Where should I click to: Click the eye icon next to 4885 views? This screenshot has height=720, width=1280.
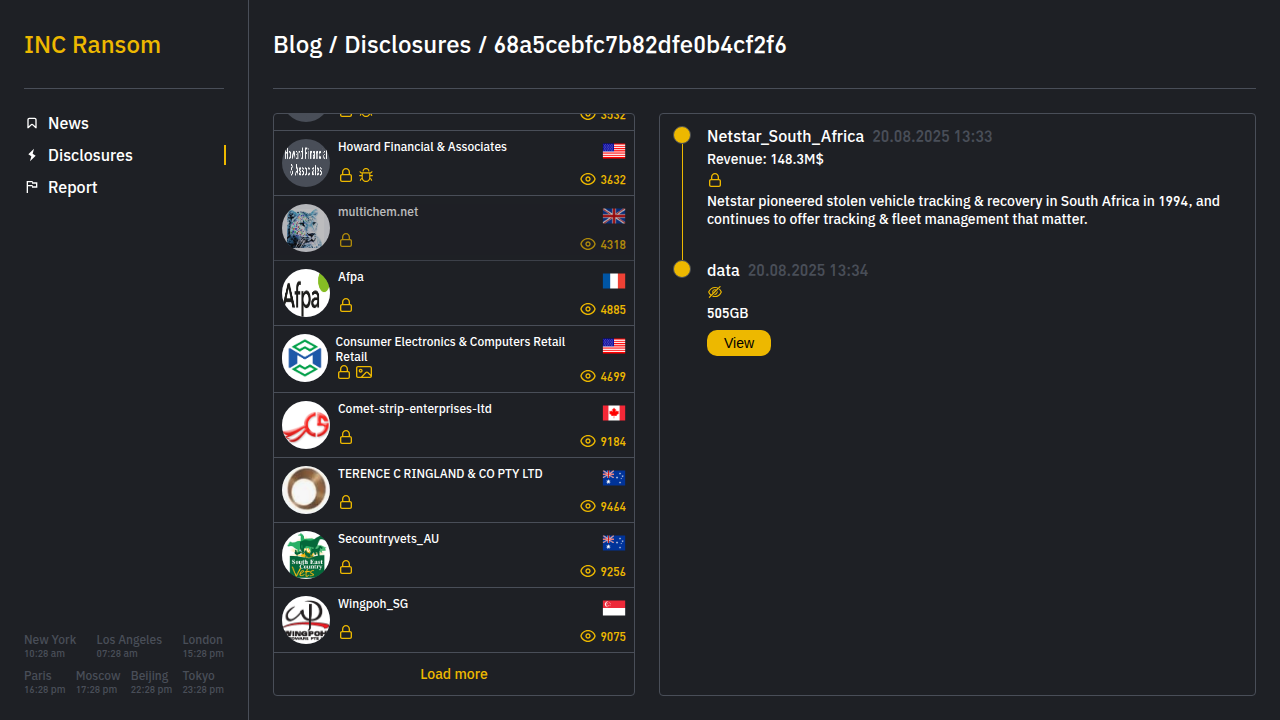tap(588, 310)
